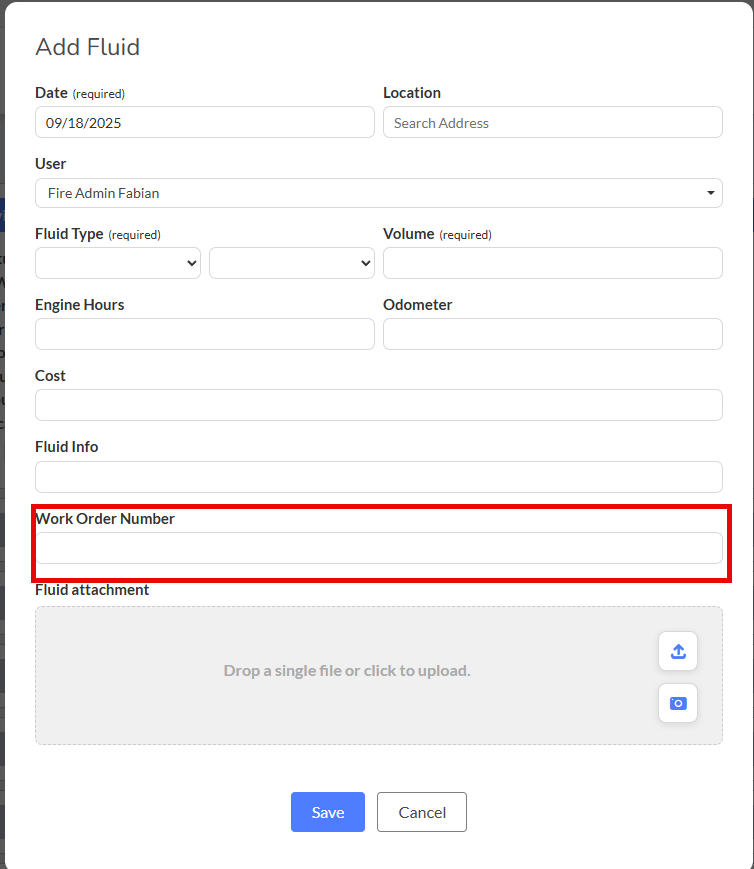Image resolution: width=754 pixels, height=869 pixels.
Task: Click the Work Order Number input
Action: tap(378, 548)
